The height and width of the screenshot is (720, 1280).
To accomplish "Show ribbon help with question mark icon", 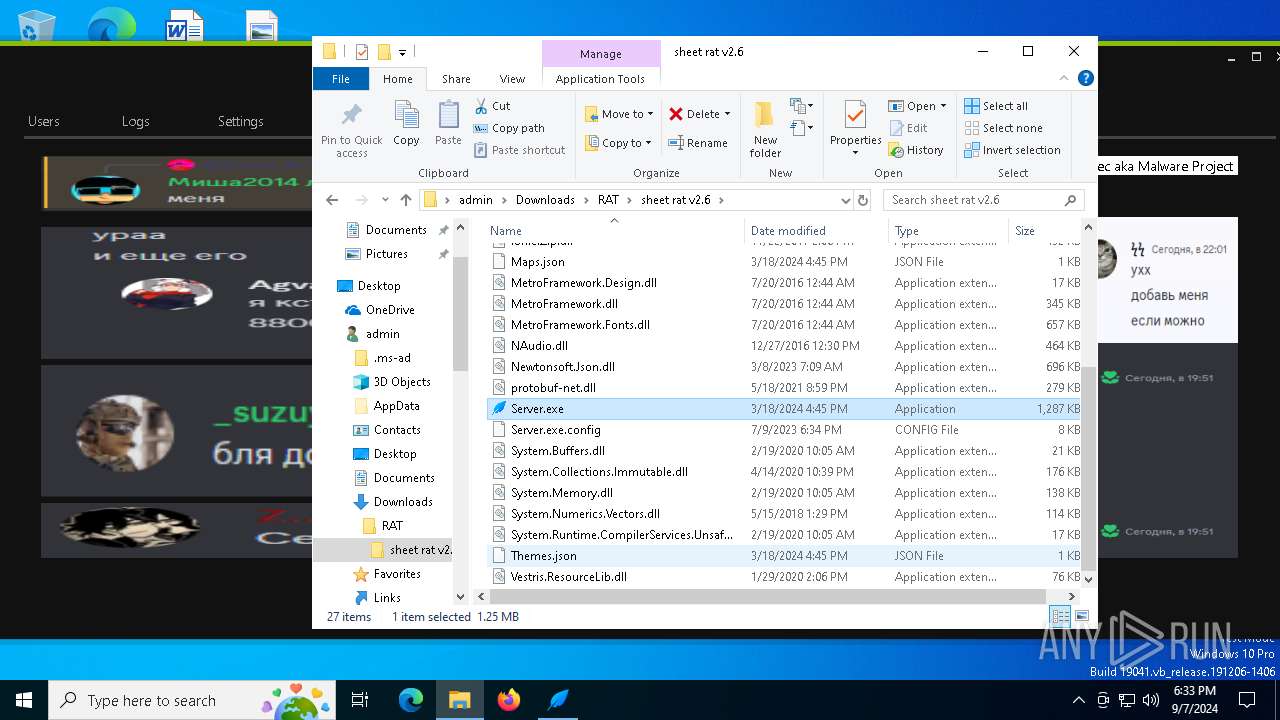I will tap(1085, 79).
